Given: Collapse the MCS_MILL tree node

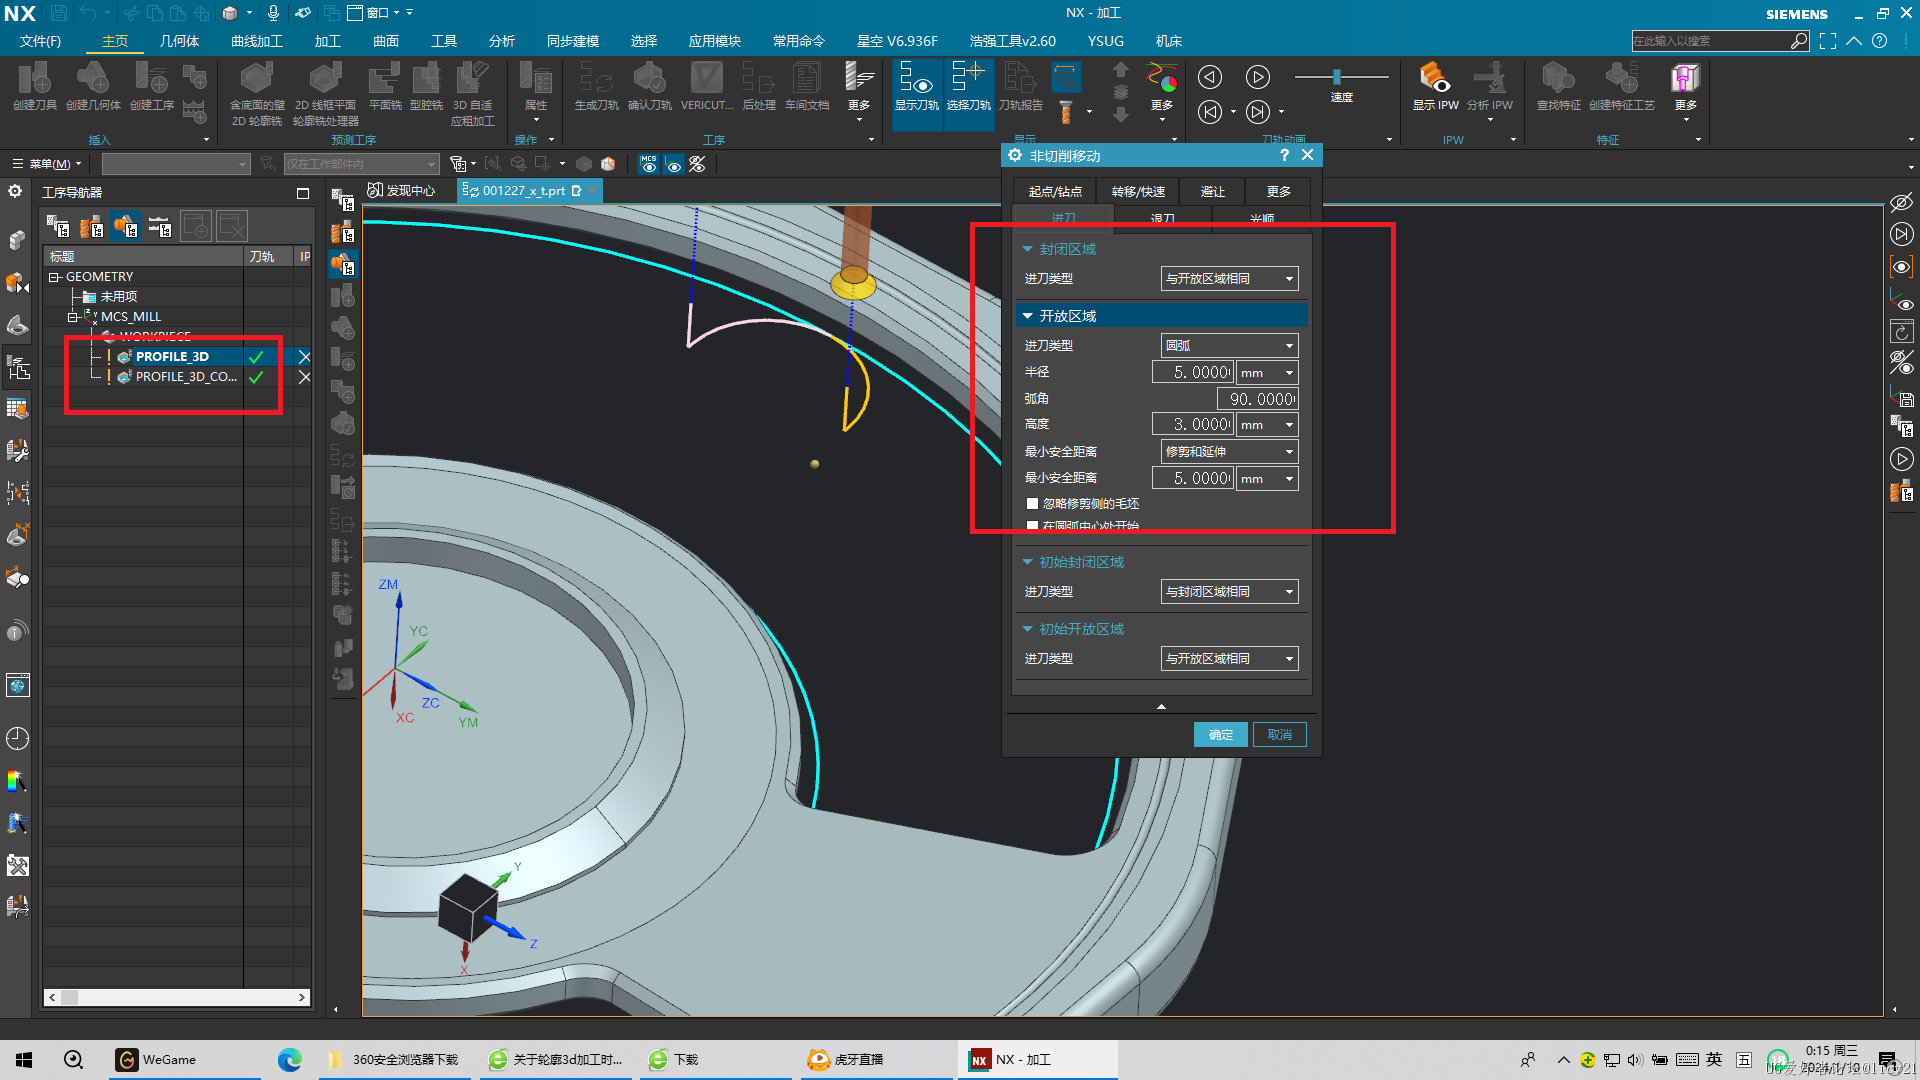Looking at the screenshot, I should tap(73, 317).
